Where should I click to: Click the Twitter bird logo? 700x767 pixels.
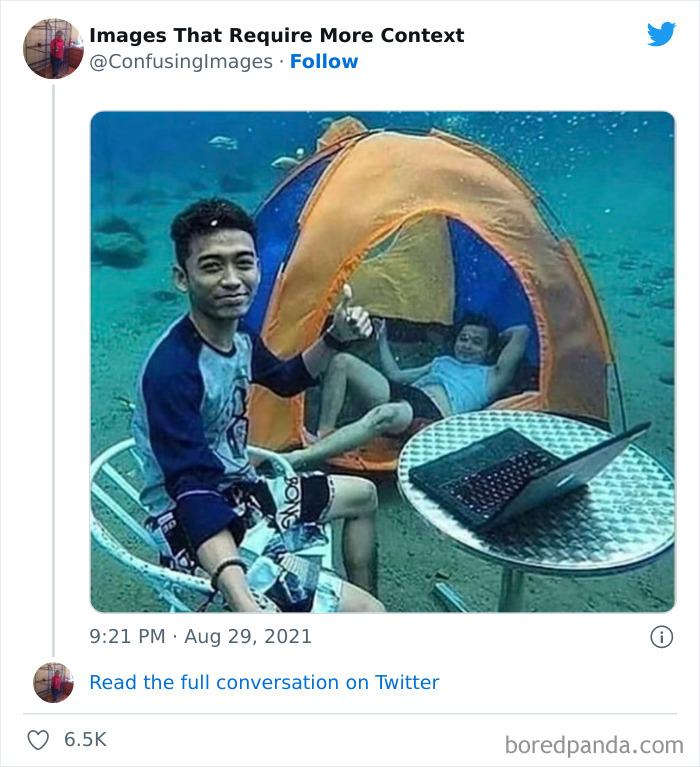click(x=661, y=34)
